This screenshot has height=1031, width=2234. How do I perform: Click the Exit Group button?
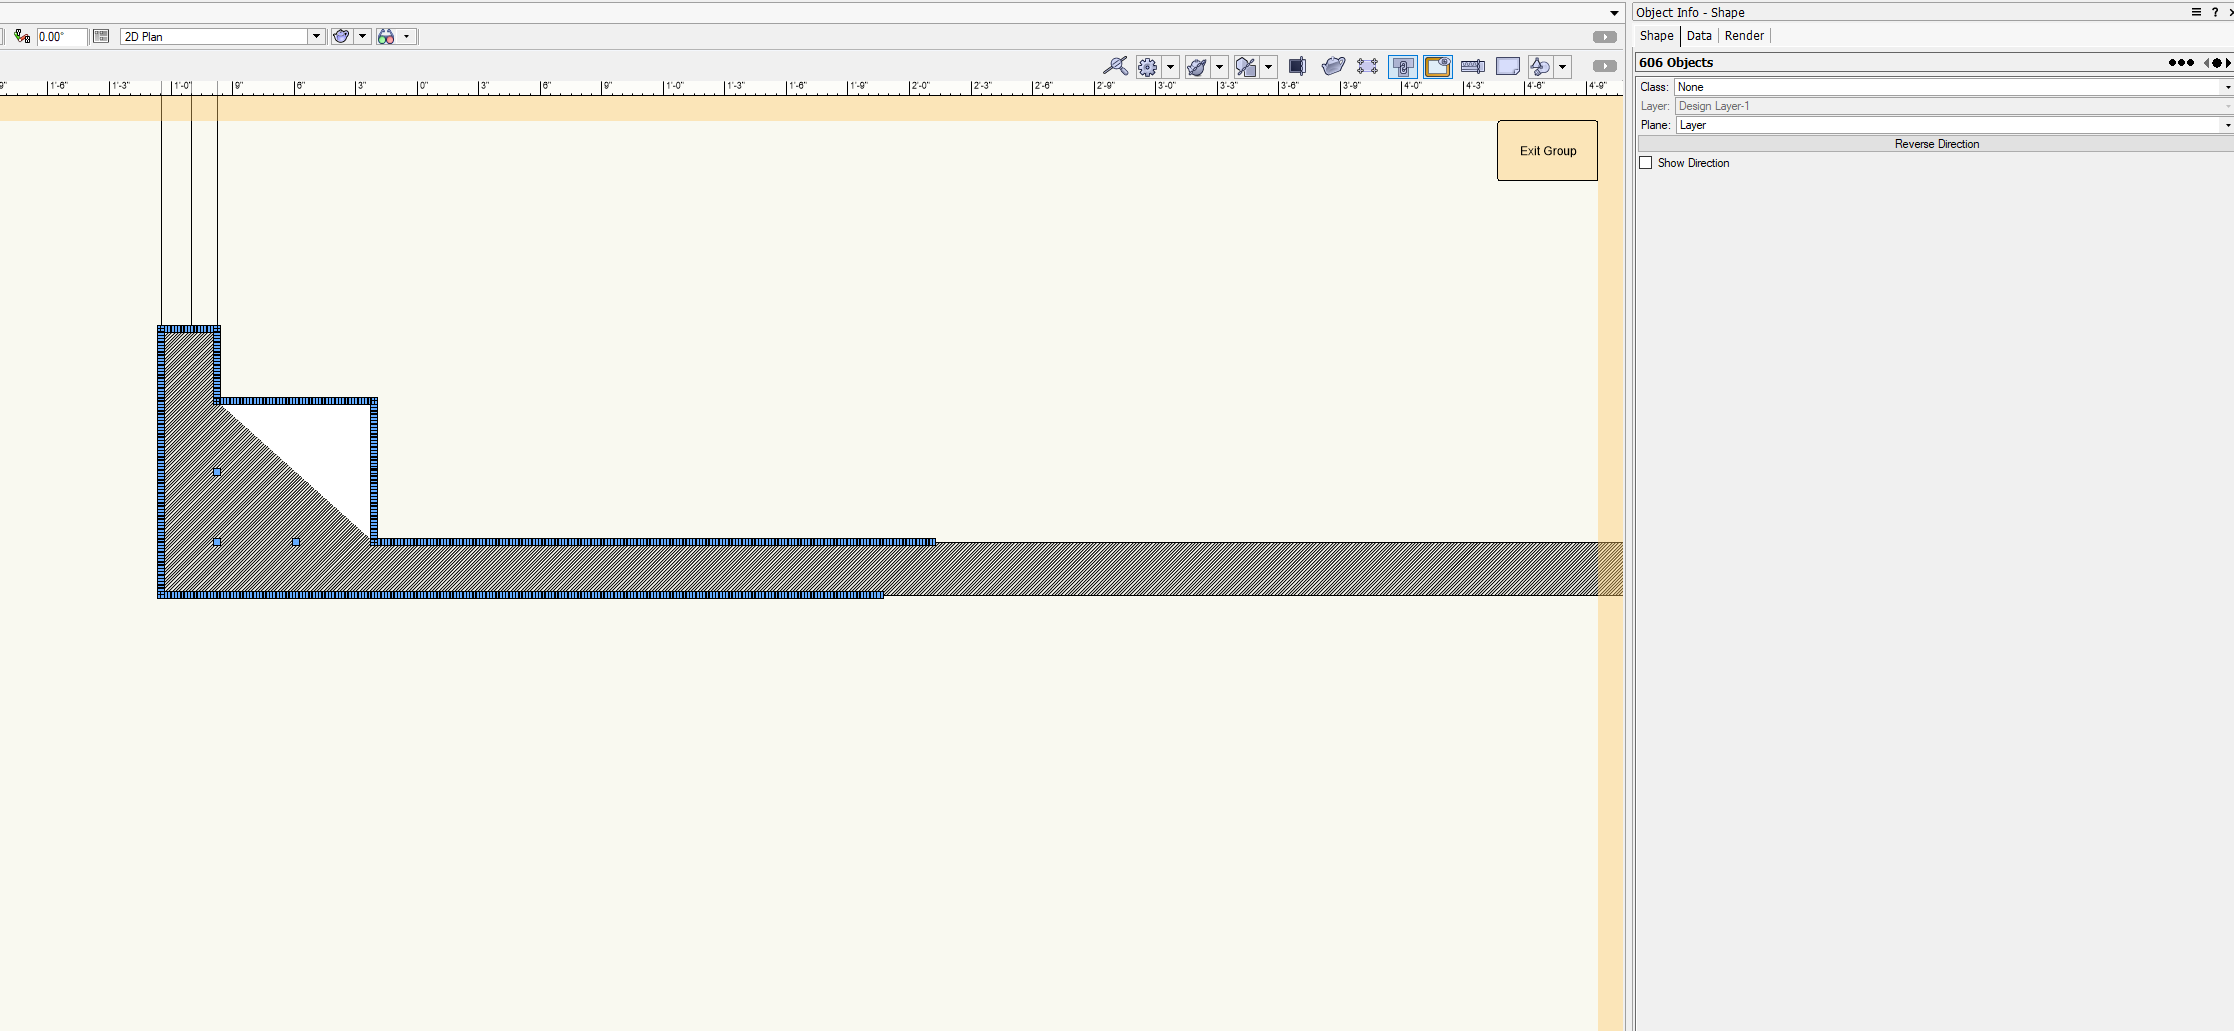1547,150
